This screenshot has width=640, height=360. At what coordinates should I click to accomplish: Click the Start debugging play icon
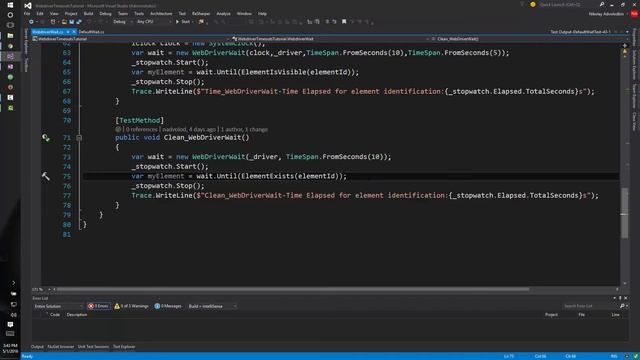(177, 22)
